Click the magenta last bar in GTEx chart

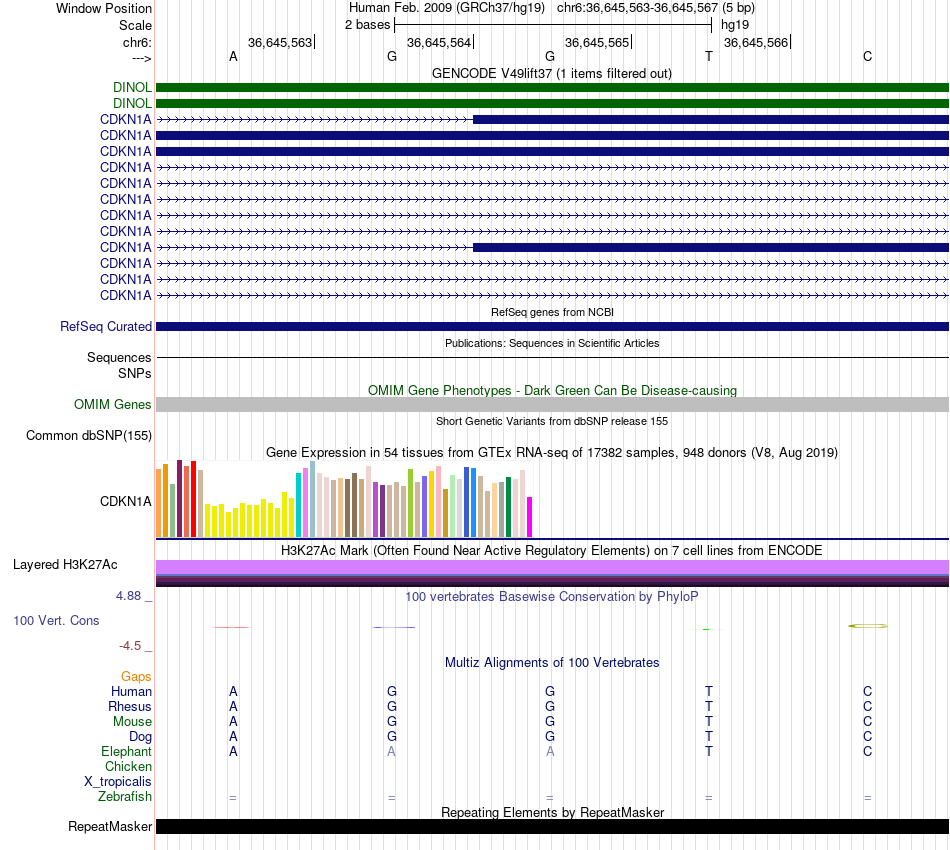coord(530,517)
